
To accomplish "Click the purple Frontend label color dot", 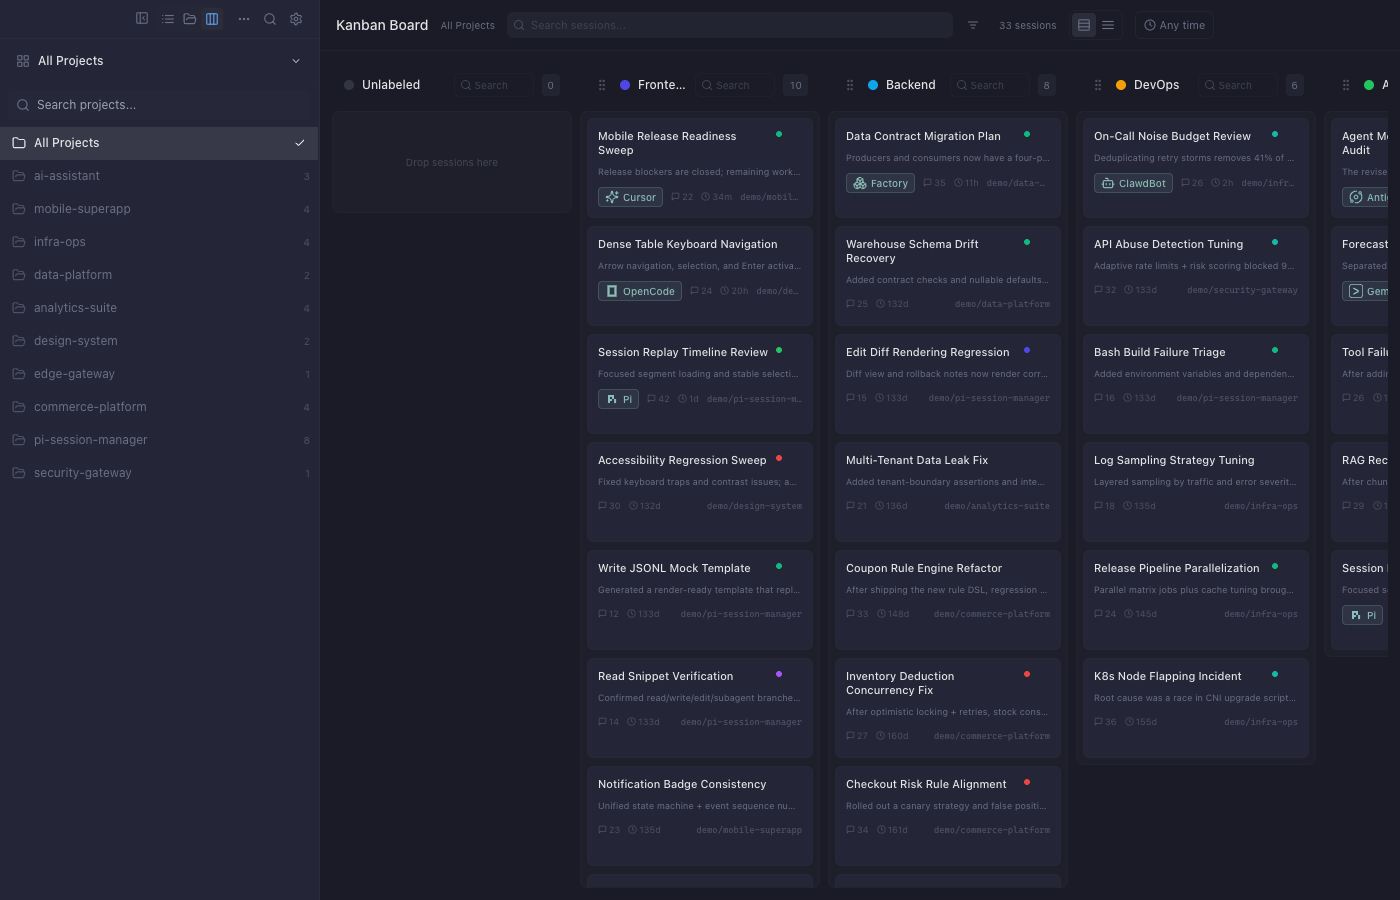I will point(625,85).
